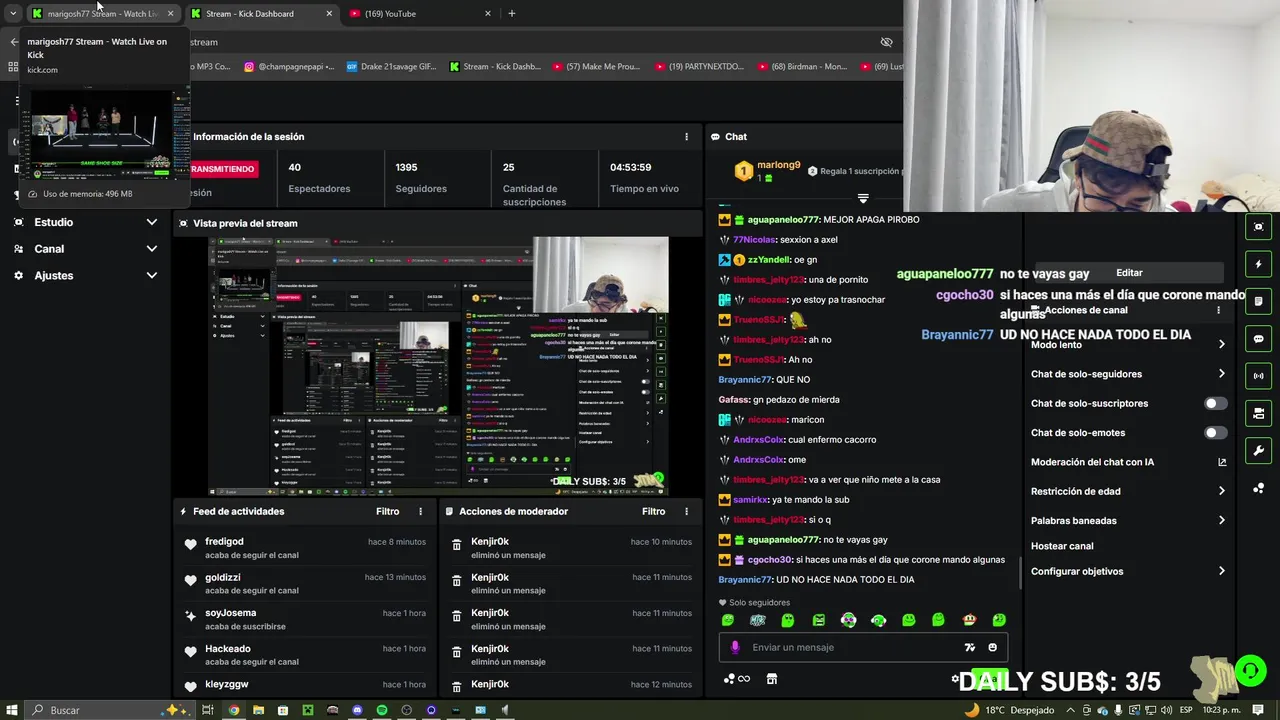Click the three-dots cluster icon below the wrench

(x=1258, y=488)
